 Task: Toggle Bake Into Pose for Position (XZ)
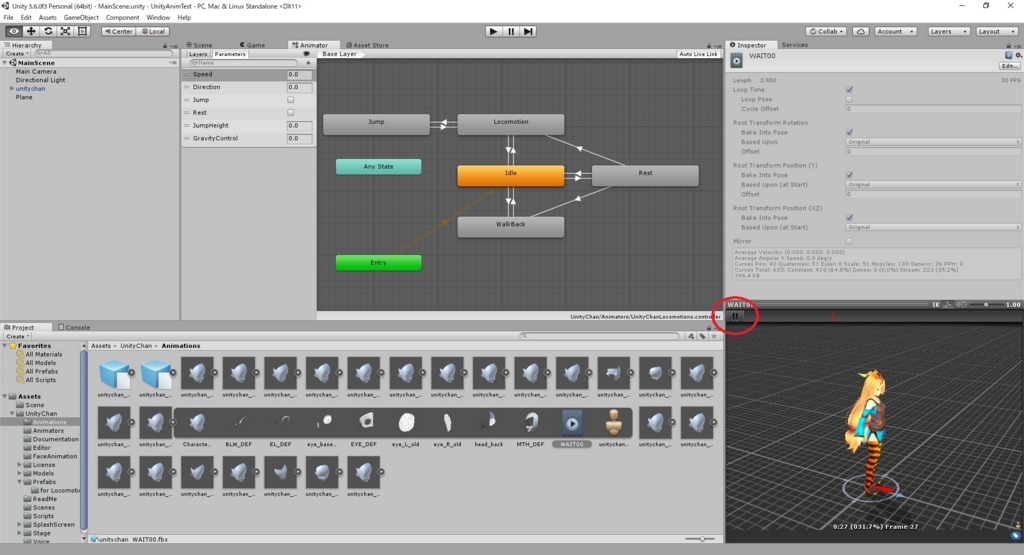pyautogui.click(x=849, y=217)
